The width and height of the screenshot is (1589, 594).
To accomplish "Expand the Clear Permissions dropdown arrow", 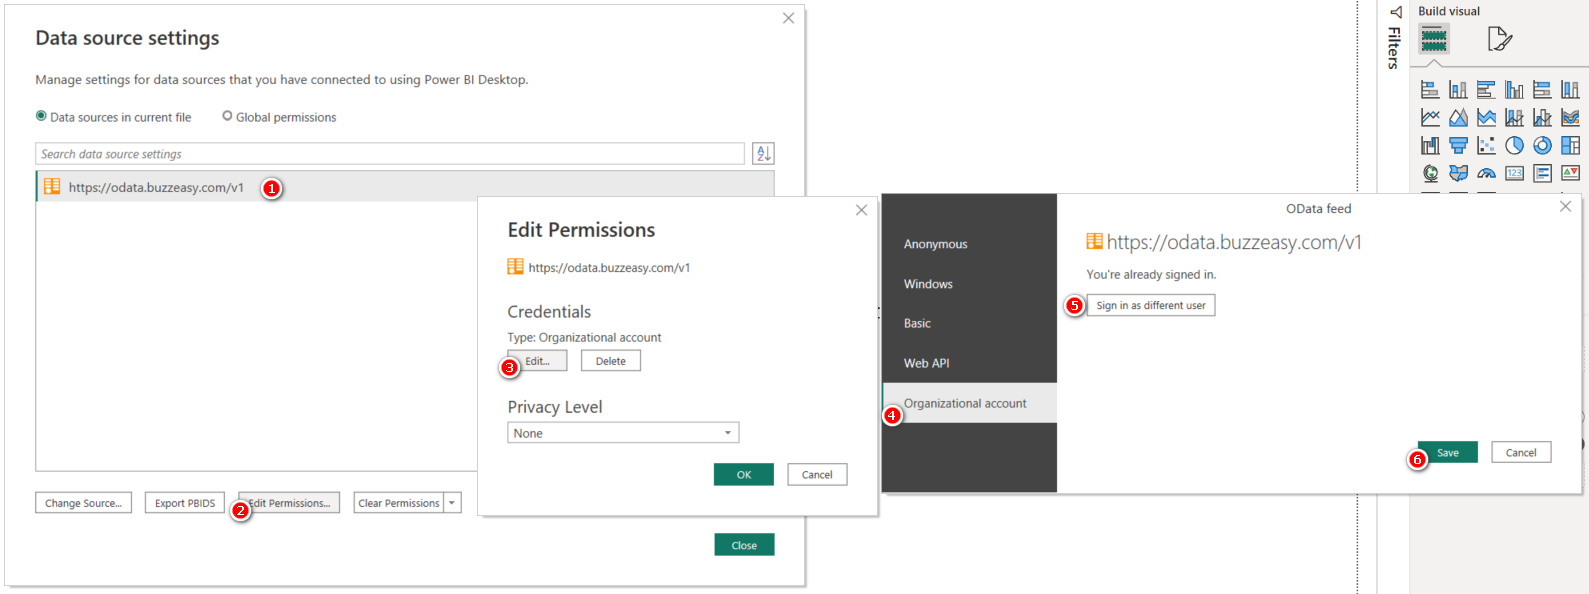I will click(452, 503).
